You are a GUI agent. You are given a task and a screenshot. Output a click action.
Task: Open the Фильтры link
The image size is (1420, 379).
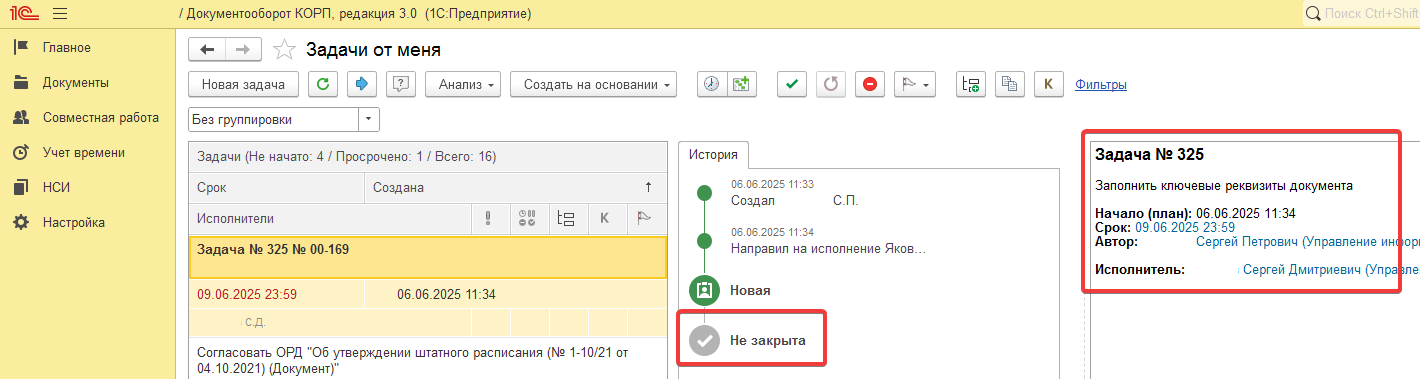tap(1101, 85)
